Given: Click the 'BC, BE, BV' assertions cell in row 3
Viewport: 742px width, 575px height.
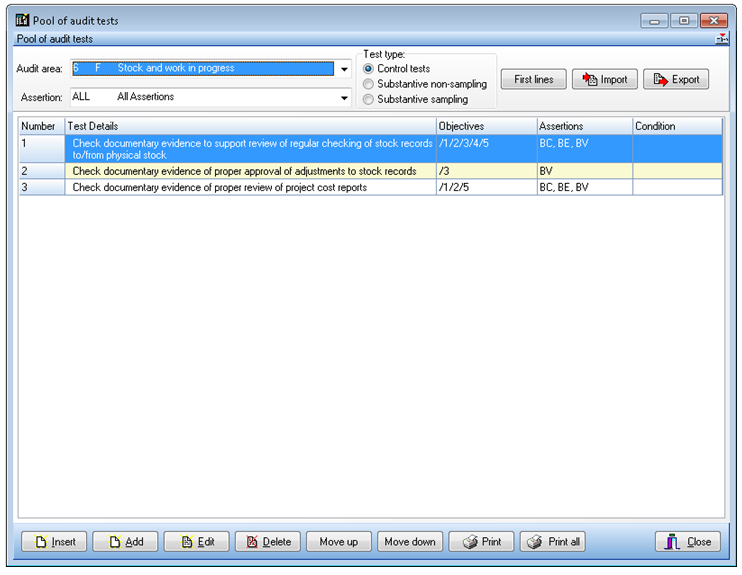Looking at the screenshot, I should (x=585, y=187).
